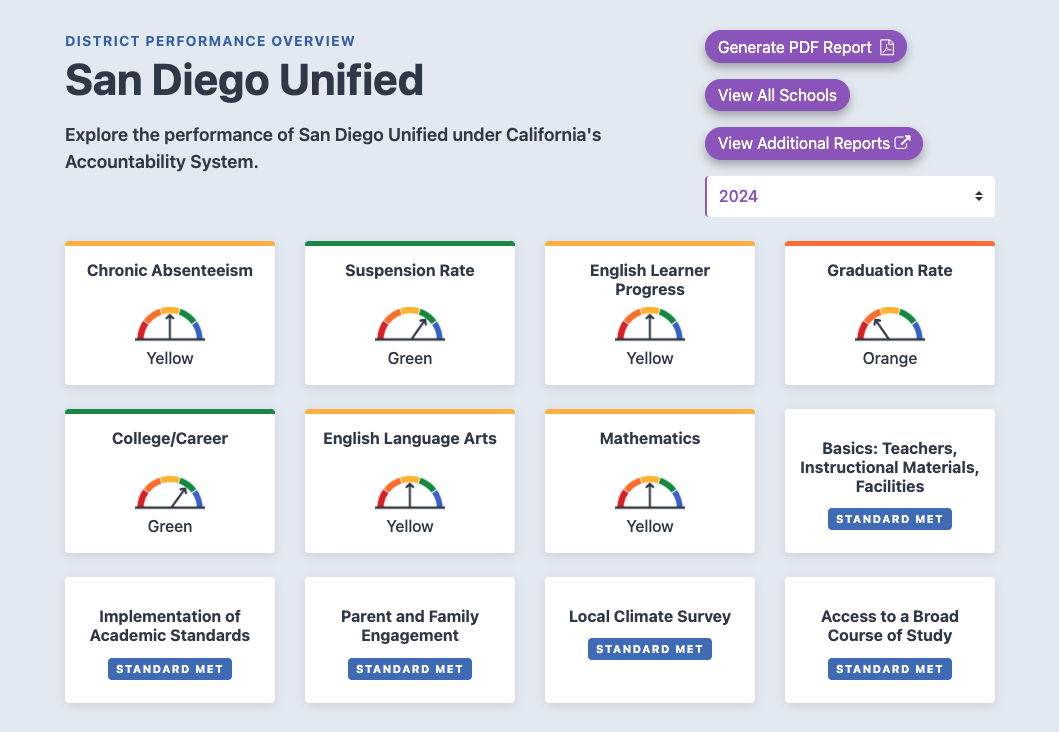Viewport: 1059px width, 732px height.
Task: Click the San Diego Unified district heading
Action: (x=244, y=80)
